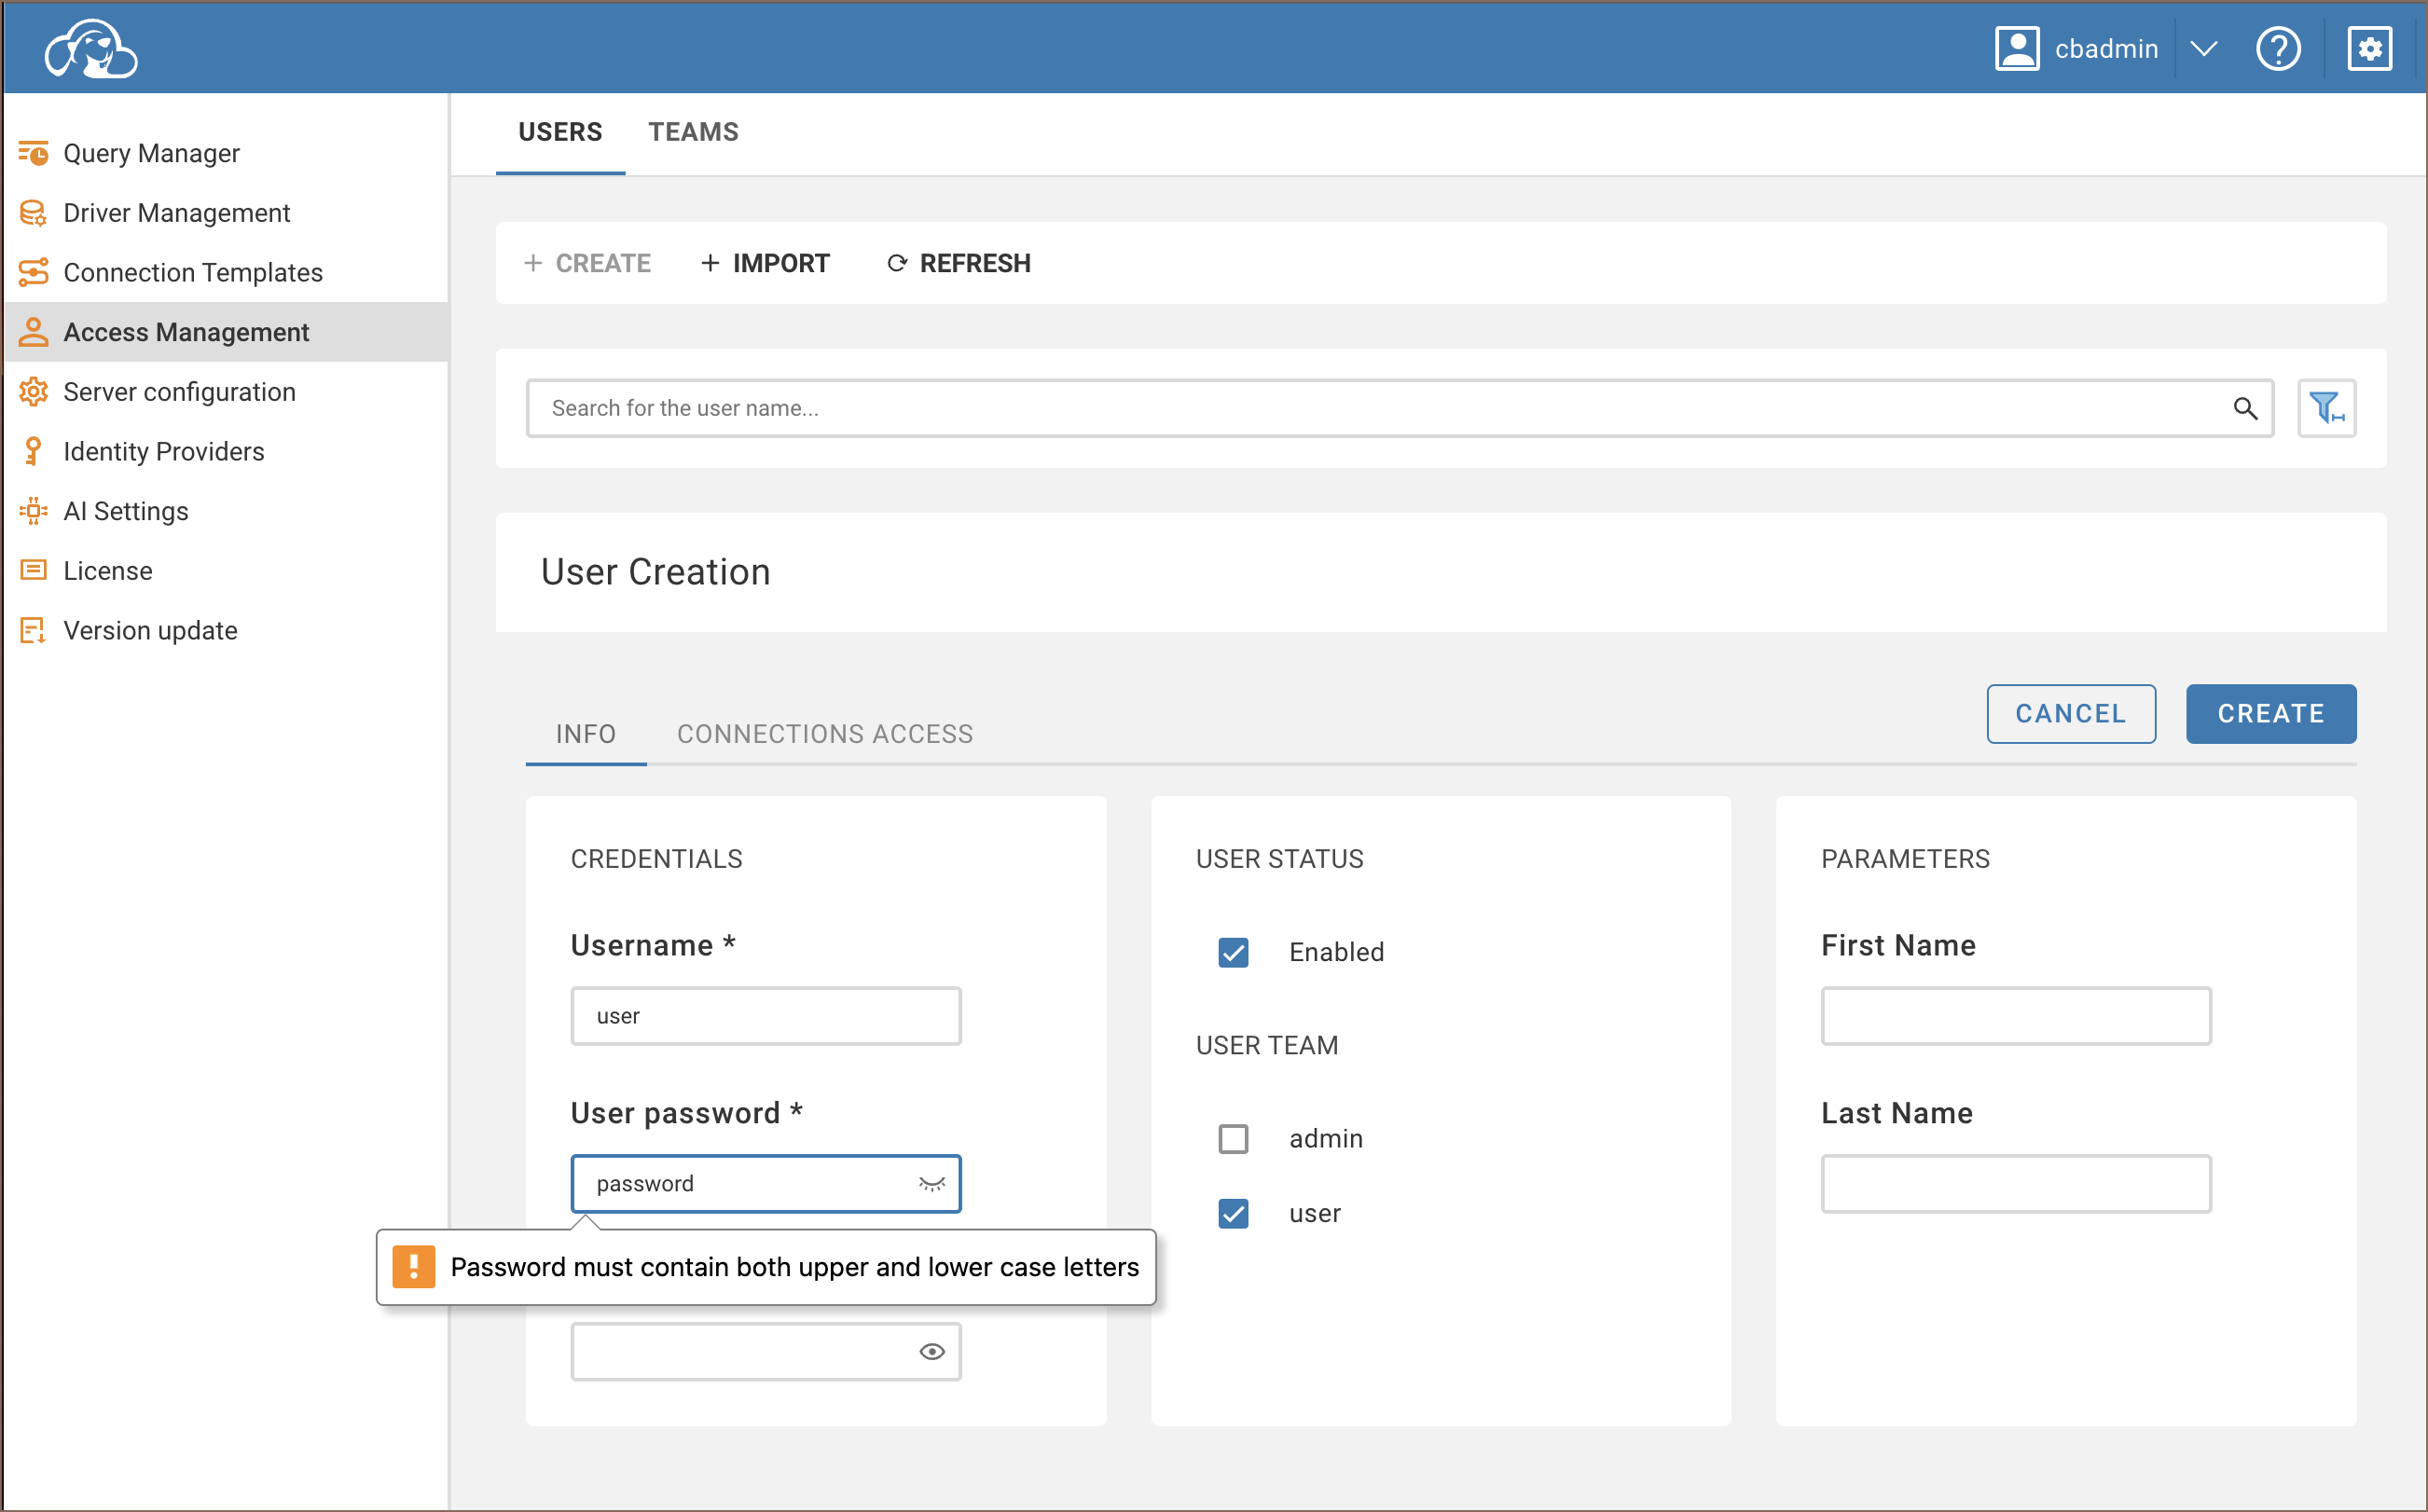Click the settings gear icon in header
This screenshot has width=2428, height=1512.
pyautogui.click(x=2369, y=49)
